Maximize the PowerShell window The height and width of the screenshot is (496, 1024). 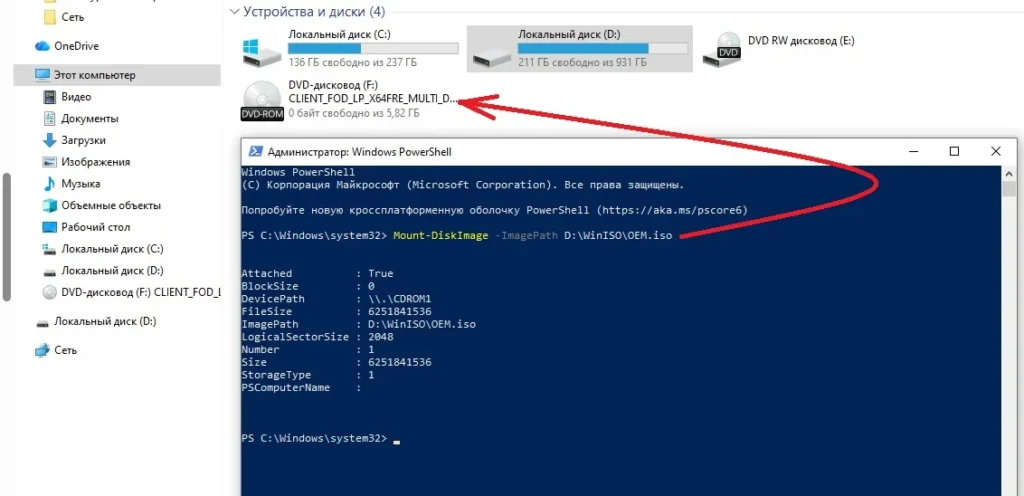954,151
